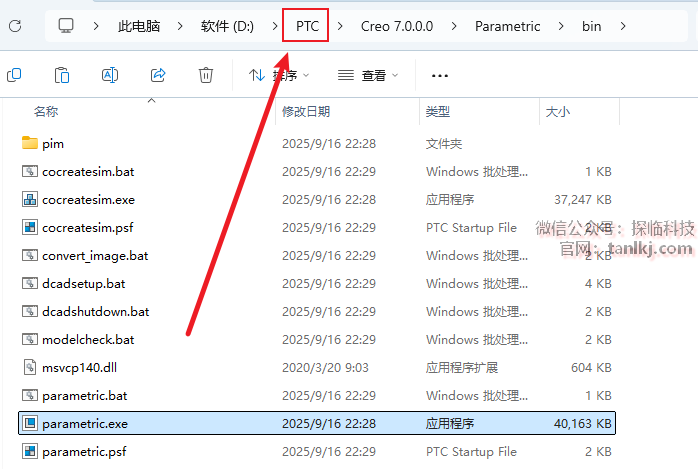
Task: Open the three-dots more options menu
Action: pyautogui.click(x=440, y=76)
